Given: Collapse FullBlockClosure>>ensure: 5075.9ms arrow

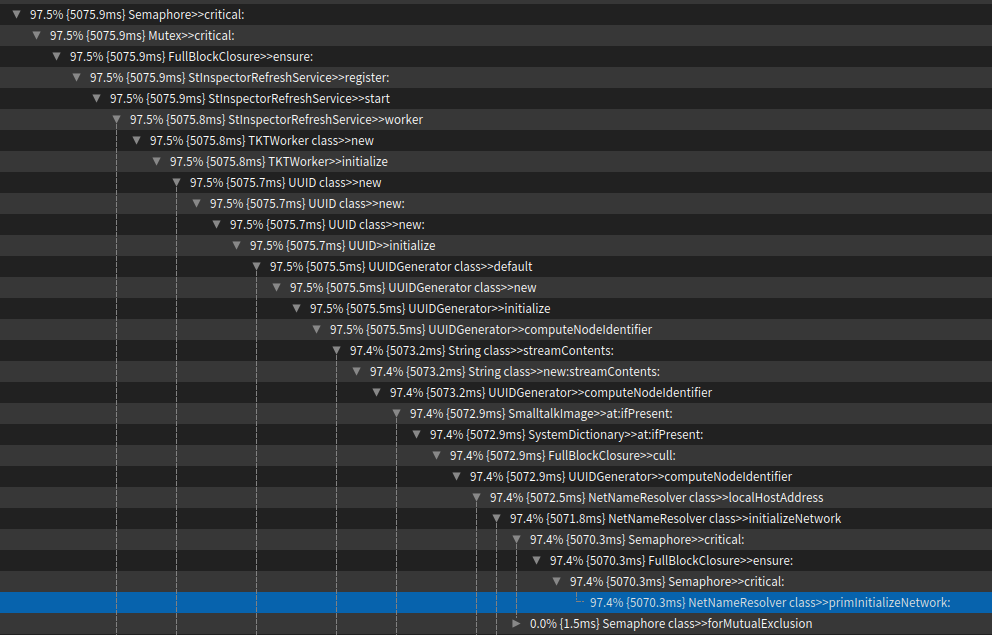Looking at the screenshot, I should [56, 56].
